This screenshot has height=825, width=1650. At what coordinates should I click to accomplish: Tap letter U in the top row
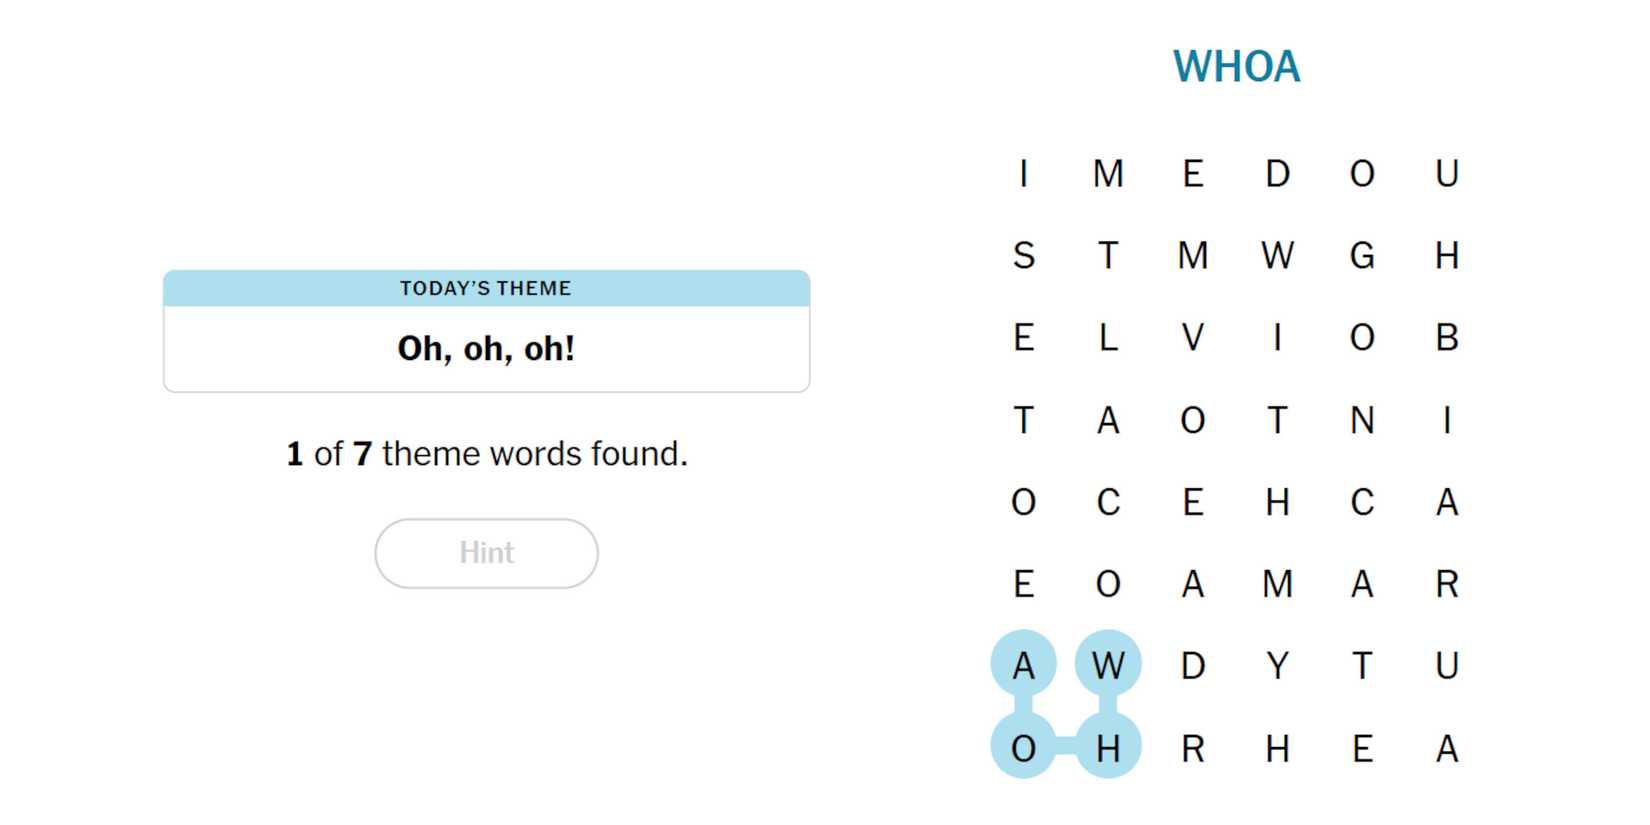tap(1446, 174)
